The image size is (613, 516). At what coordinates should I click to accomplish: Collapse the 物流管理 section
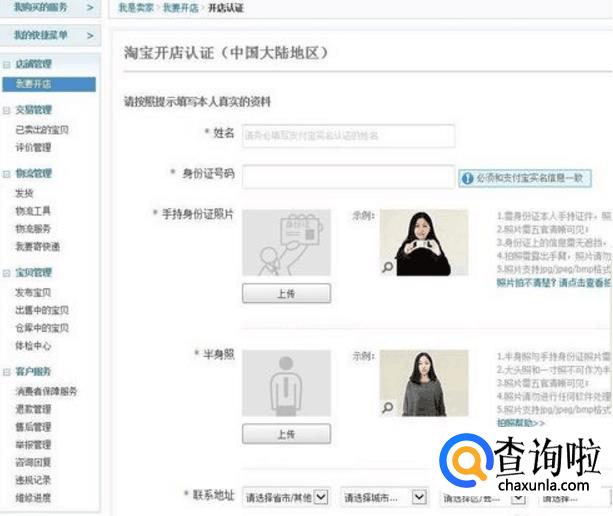pos(7,174)
